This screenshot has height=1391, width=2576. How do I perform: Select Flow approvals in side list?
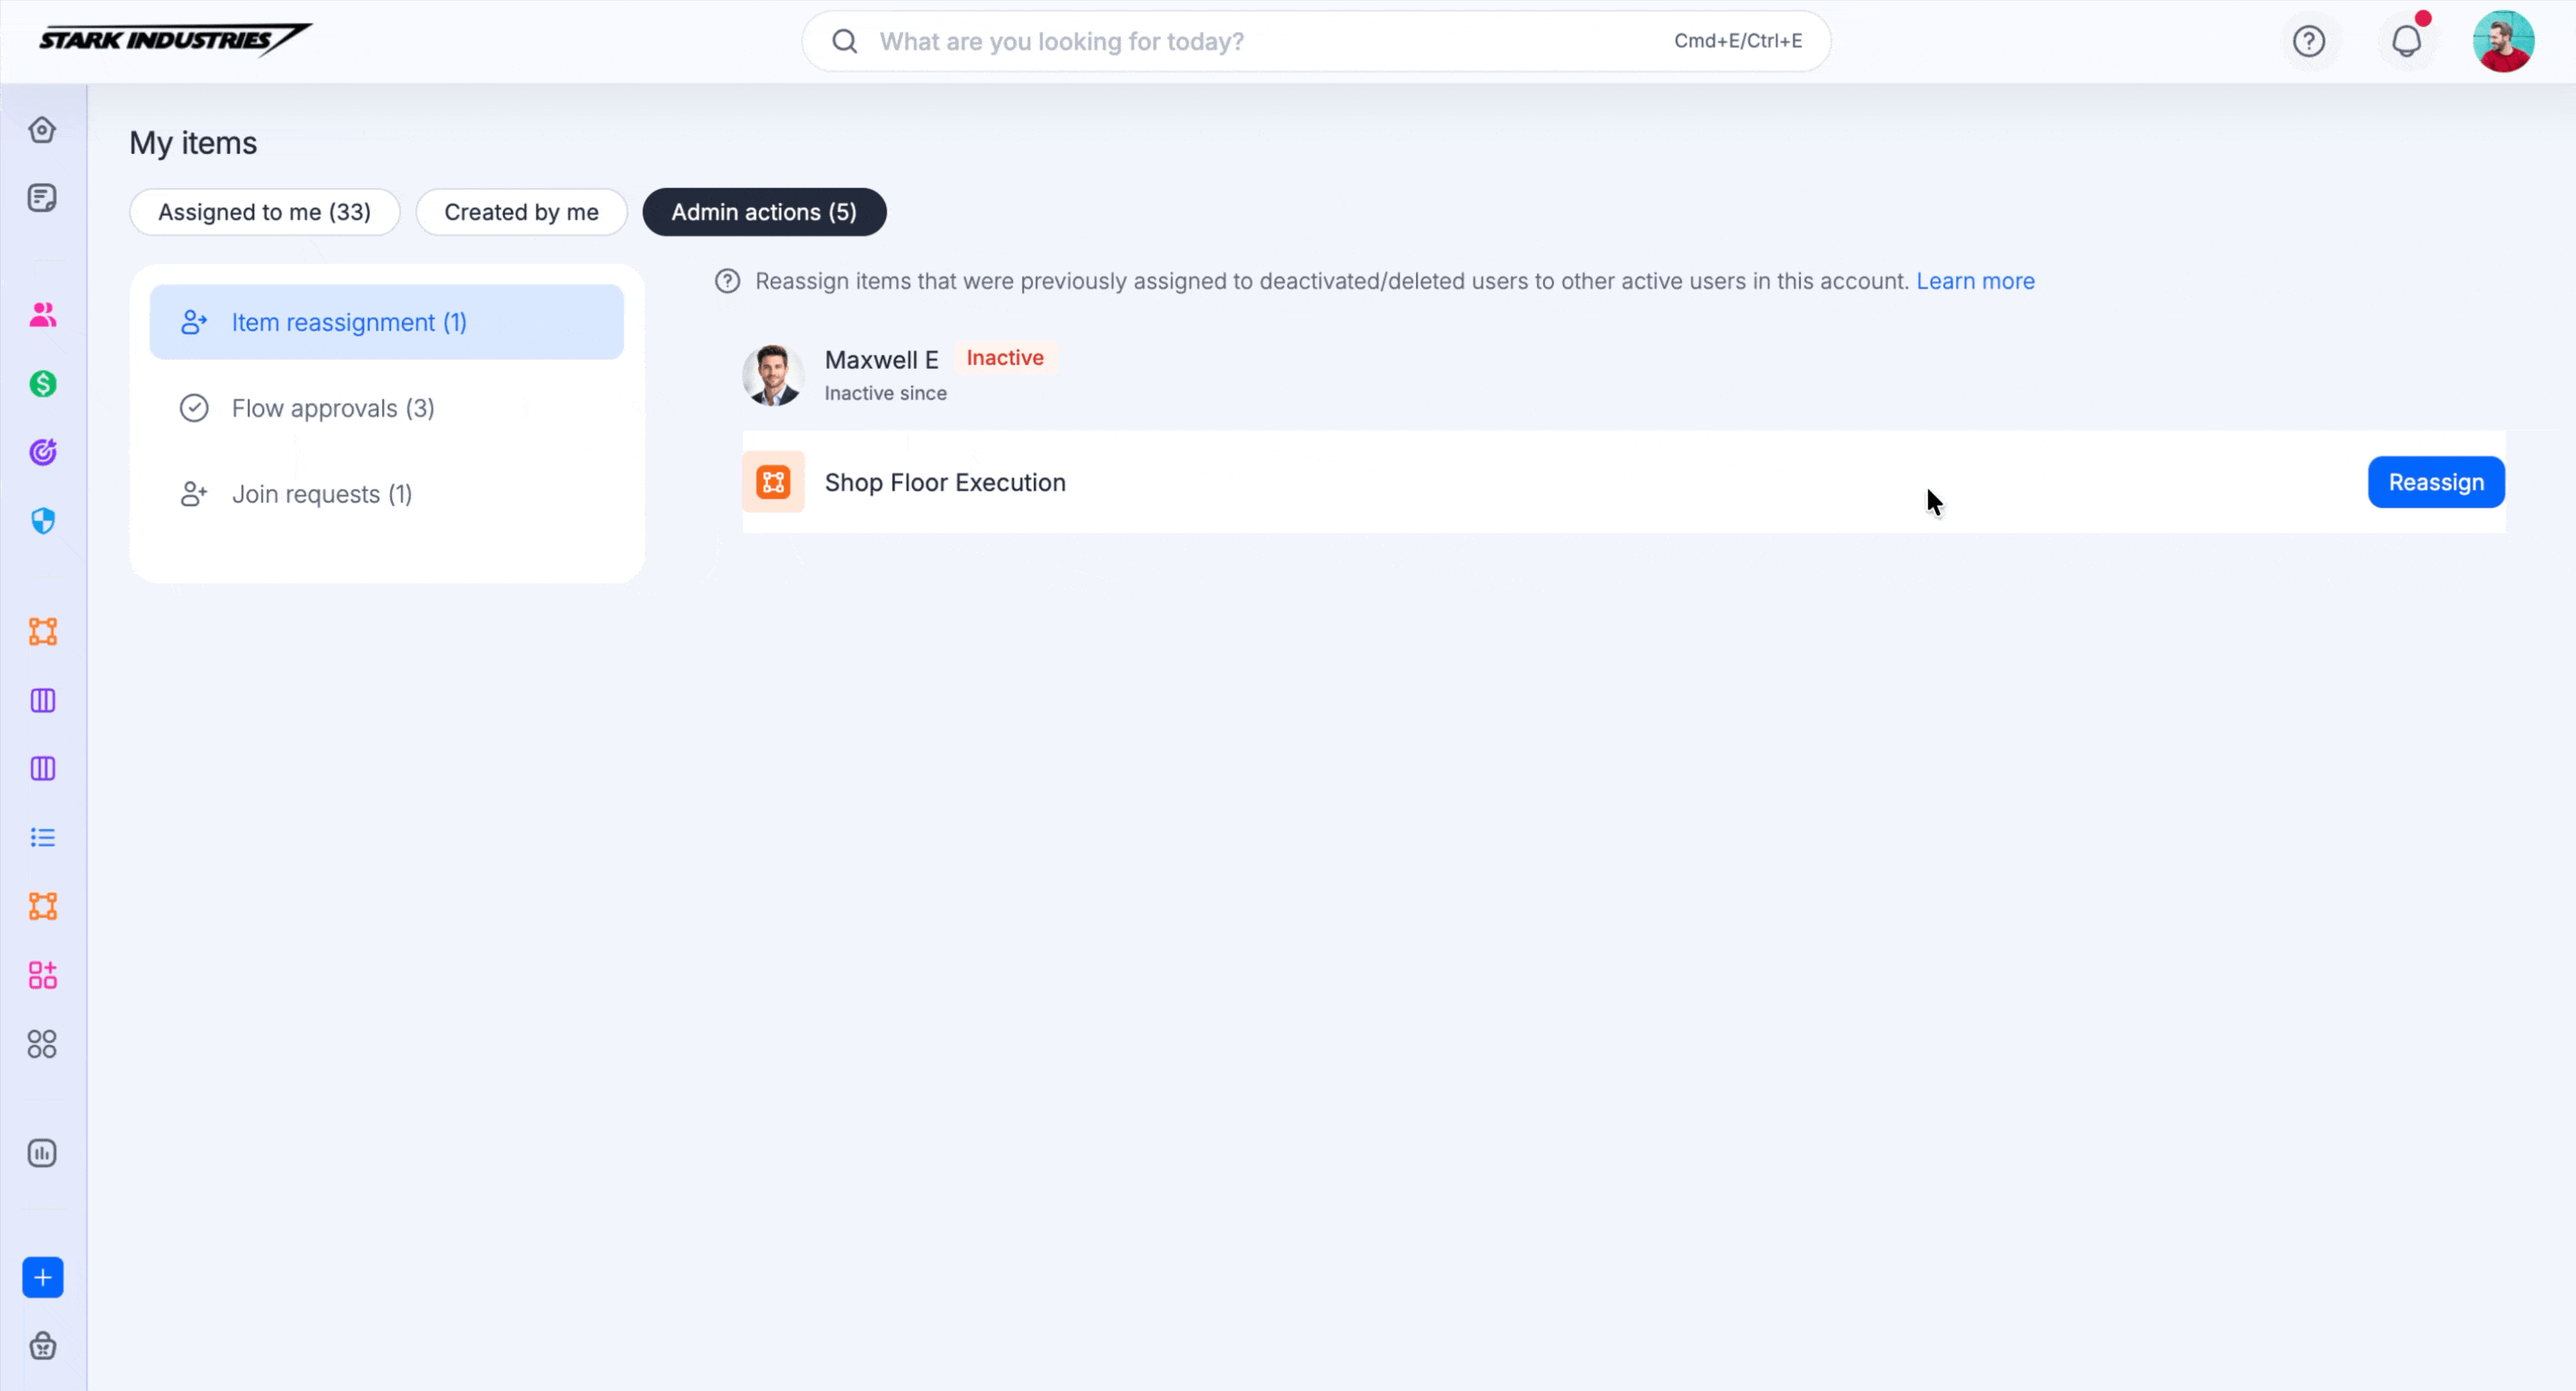point(332,408)
